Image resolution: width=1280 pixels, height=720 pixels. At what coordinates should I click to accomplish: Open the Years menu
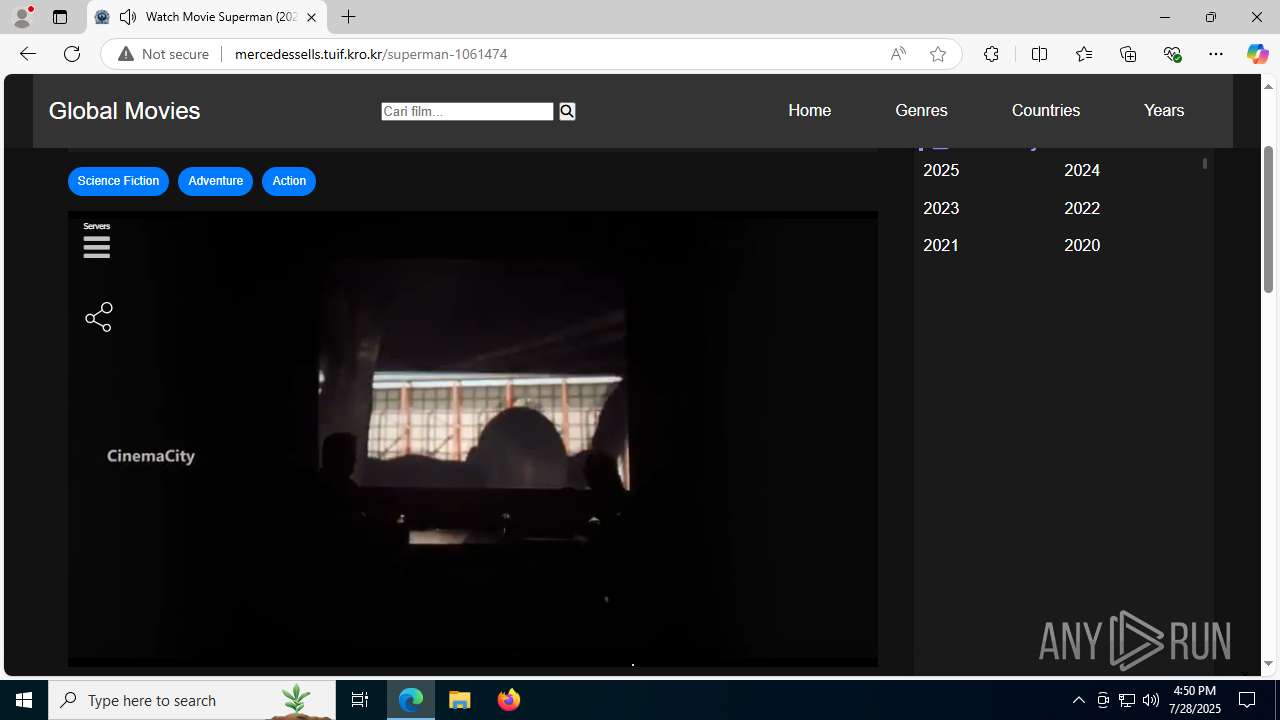click(x=1164, y=110)
